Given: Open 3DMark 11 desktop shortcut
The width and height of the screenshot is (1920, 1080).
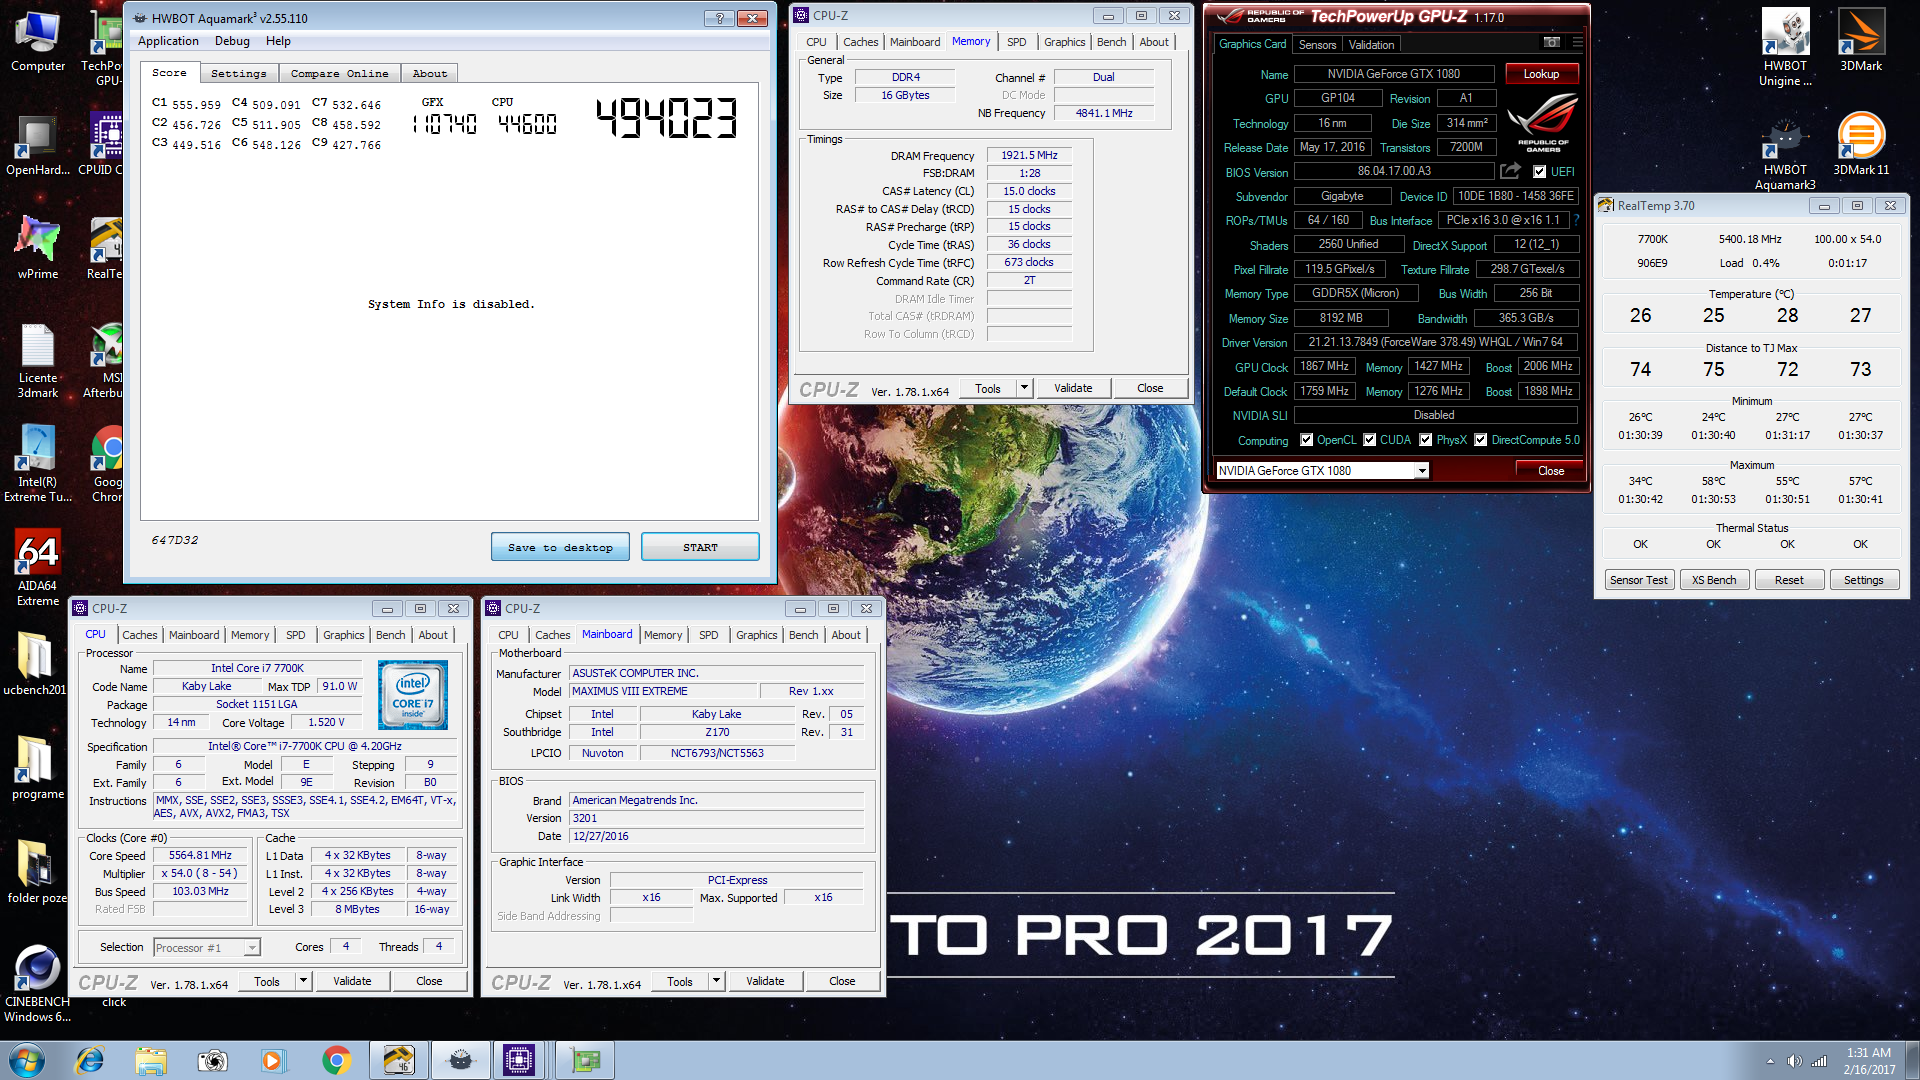Looking at the screenshot, I should coord(1861,145).
